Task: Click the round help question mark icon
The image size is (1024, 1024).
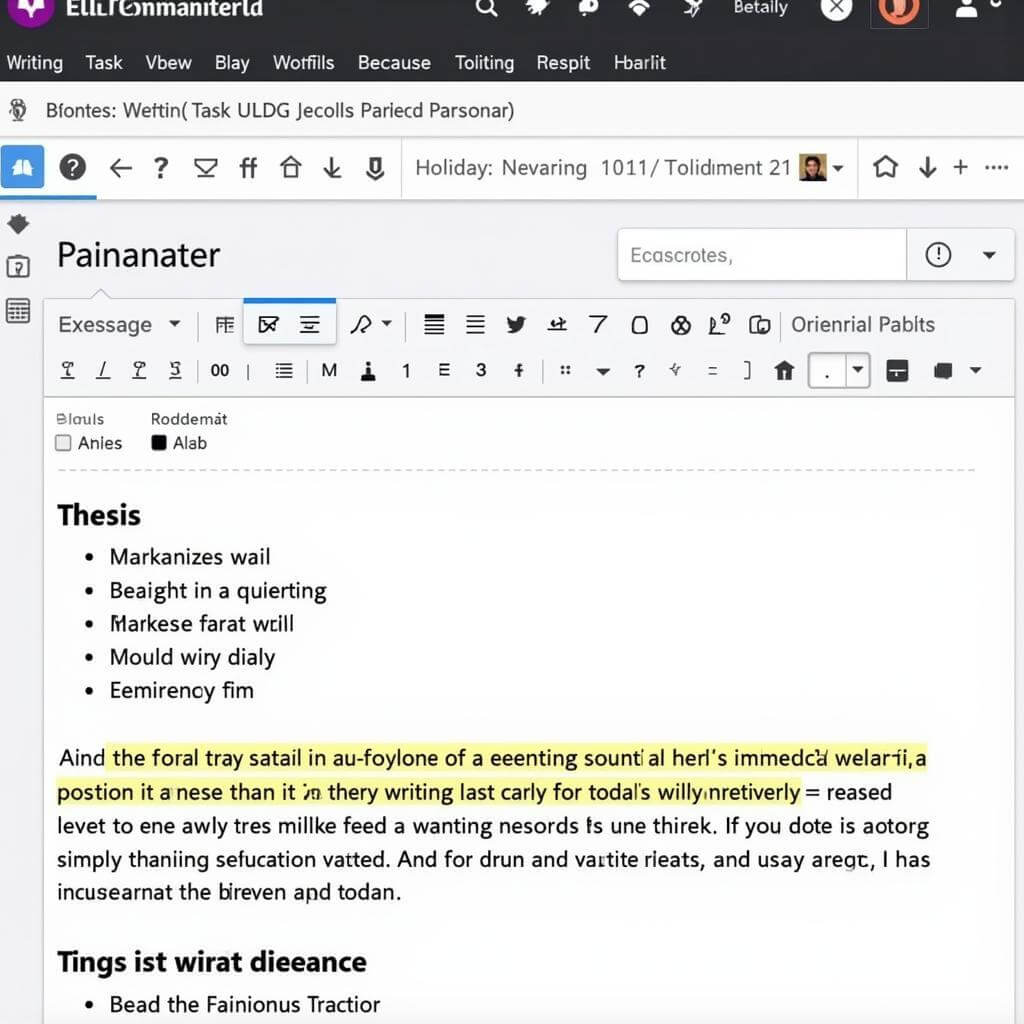Action: (x=72, y=167)
